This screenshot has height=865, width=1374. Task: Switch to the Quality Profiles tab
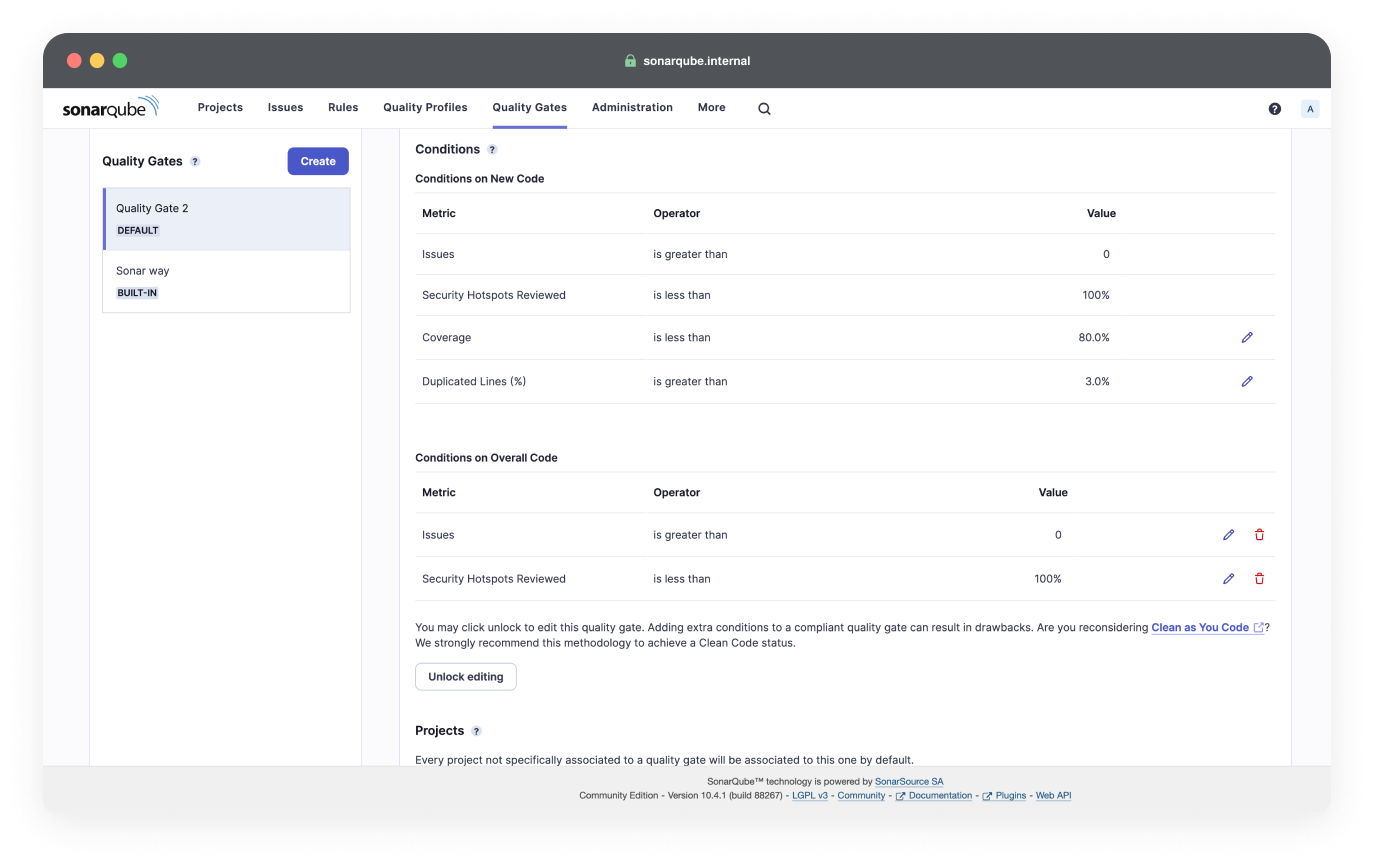(x=425, y=107)
